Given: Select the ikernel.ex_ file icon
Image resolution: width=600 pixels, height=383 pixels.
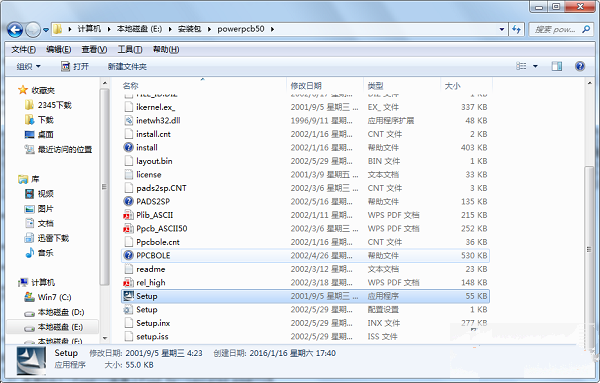Looking at the screenshot, I should click(x=129, y=107).
